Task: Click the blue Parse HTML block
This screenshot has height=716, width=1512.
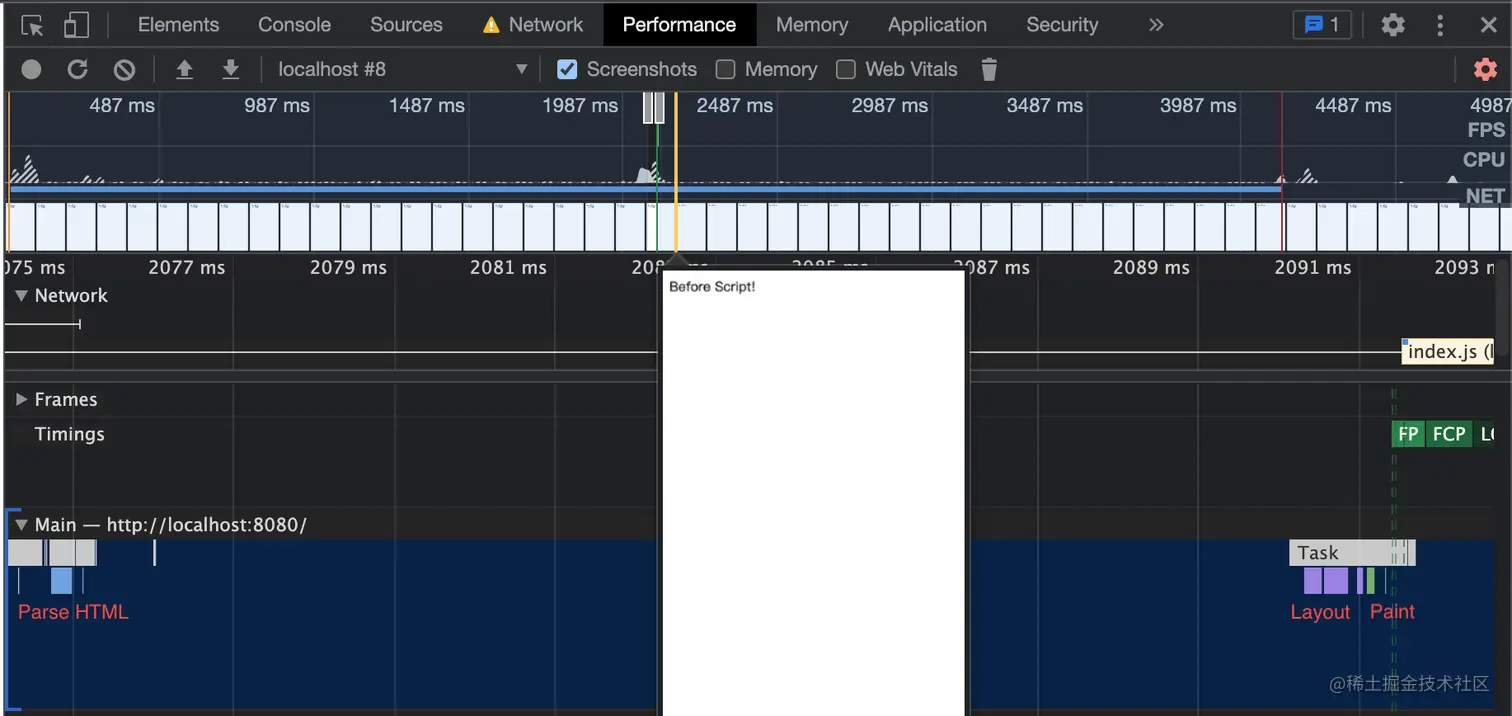Action: tap(61, 581)
